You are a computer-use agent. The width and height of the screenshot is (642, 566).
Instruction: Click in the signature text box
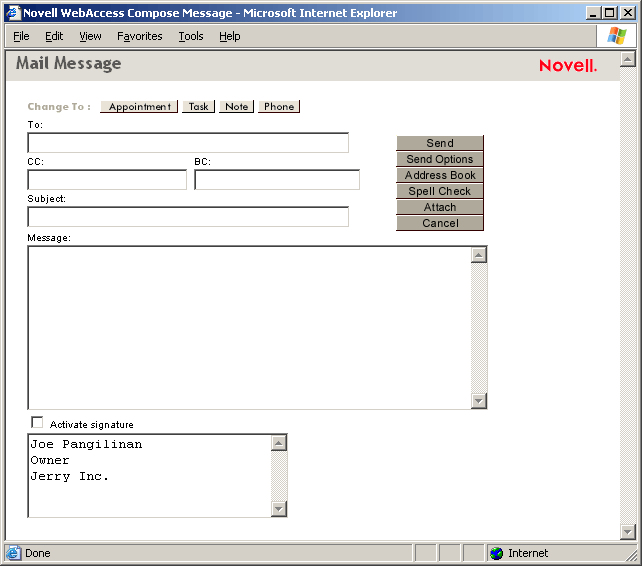[x=149, y=476]
